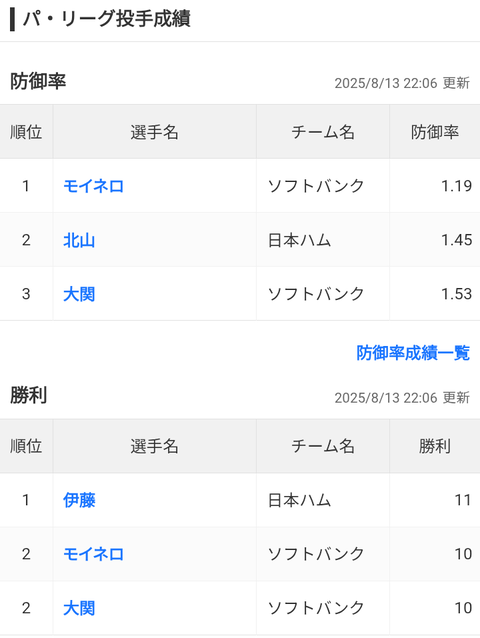Click 防御率 column header
Screen dimensions: 480x638
pos(435,132)
